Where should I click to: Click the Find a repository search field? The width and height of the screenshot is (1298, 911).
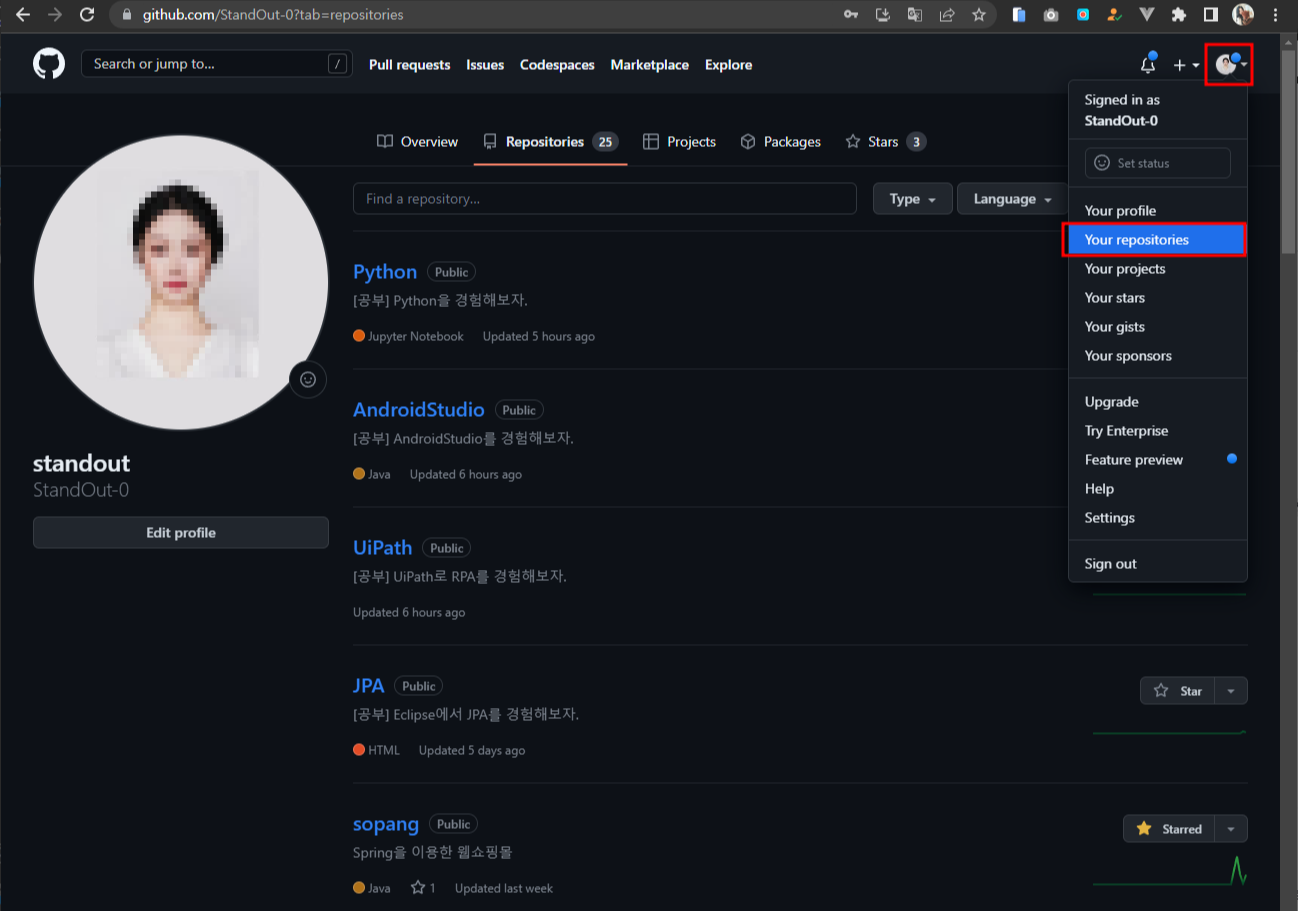pos(605,199)
